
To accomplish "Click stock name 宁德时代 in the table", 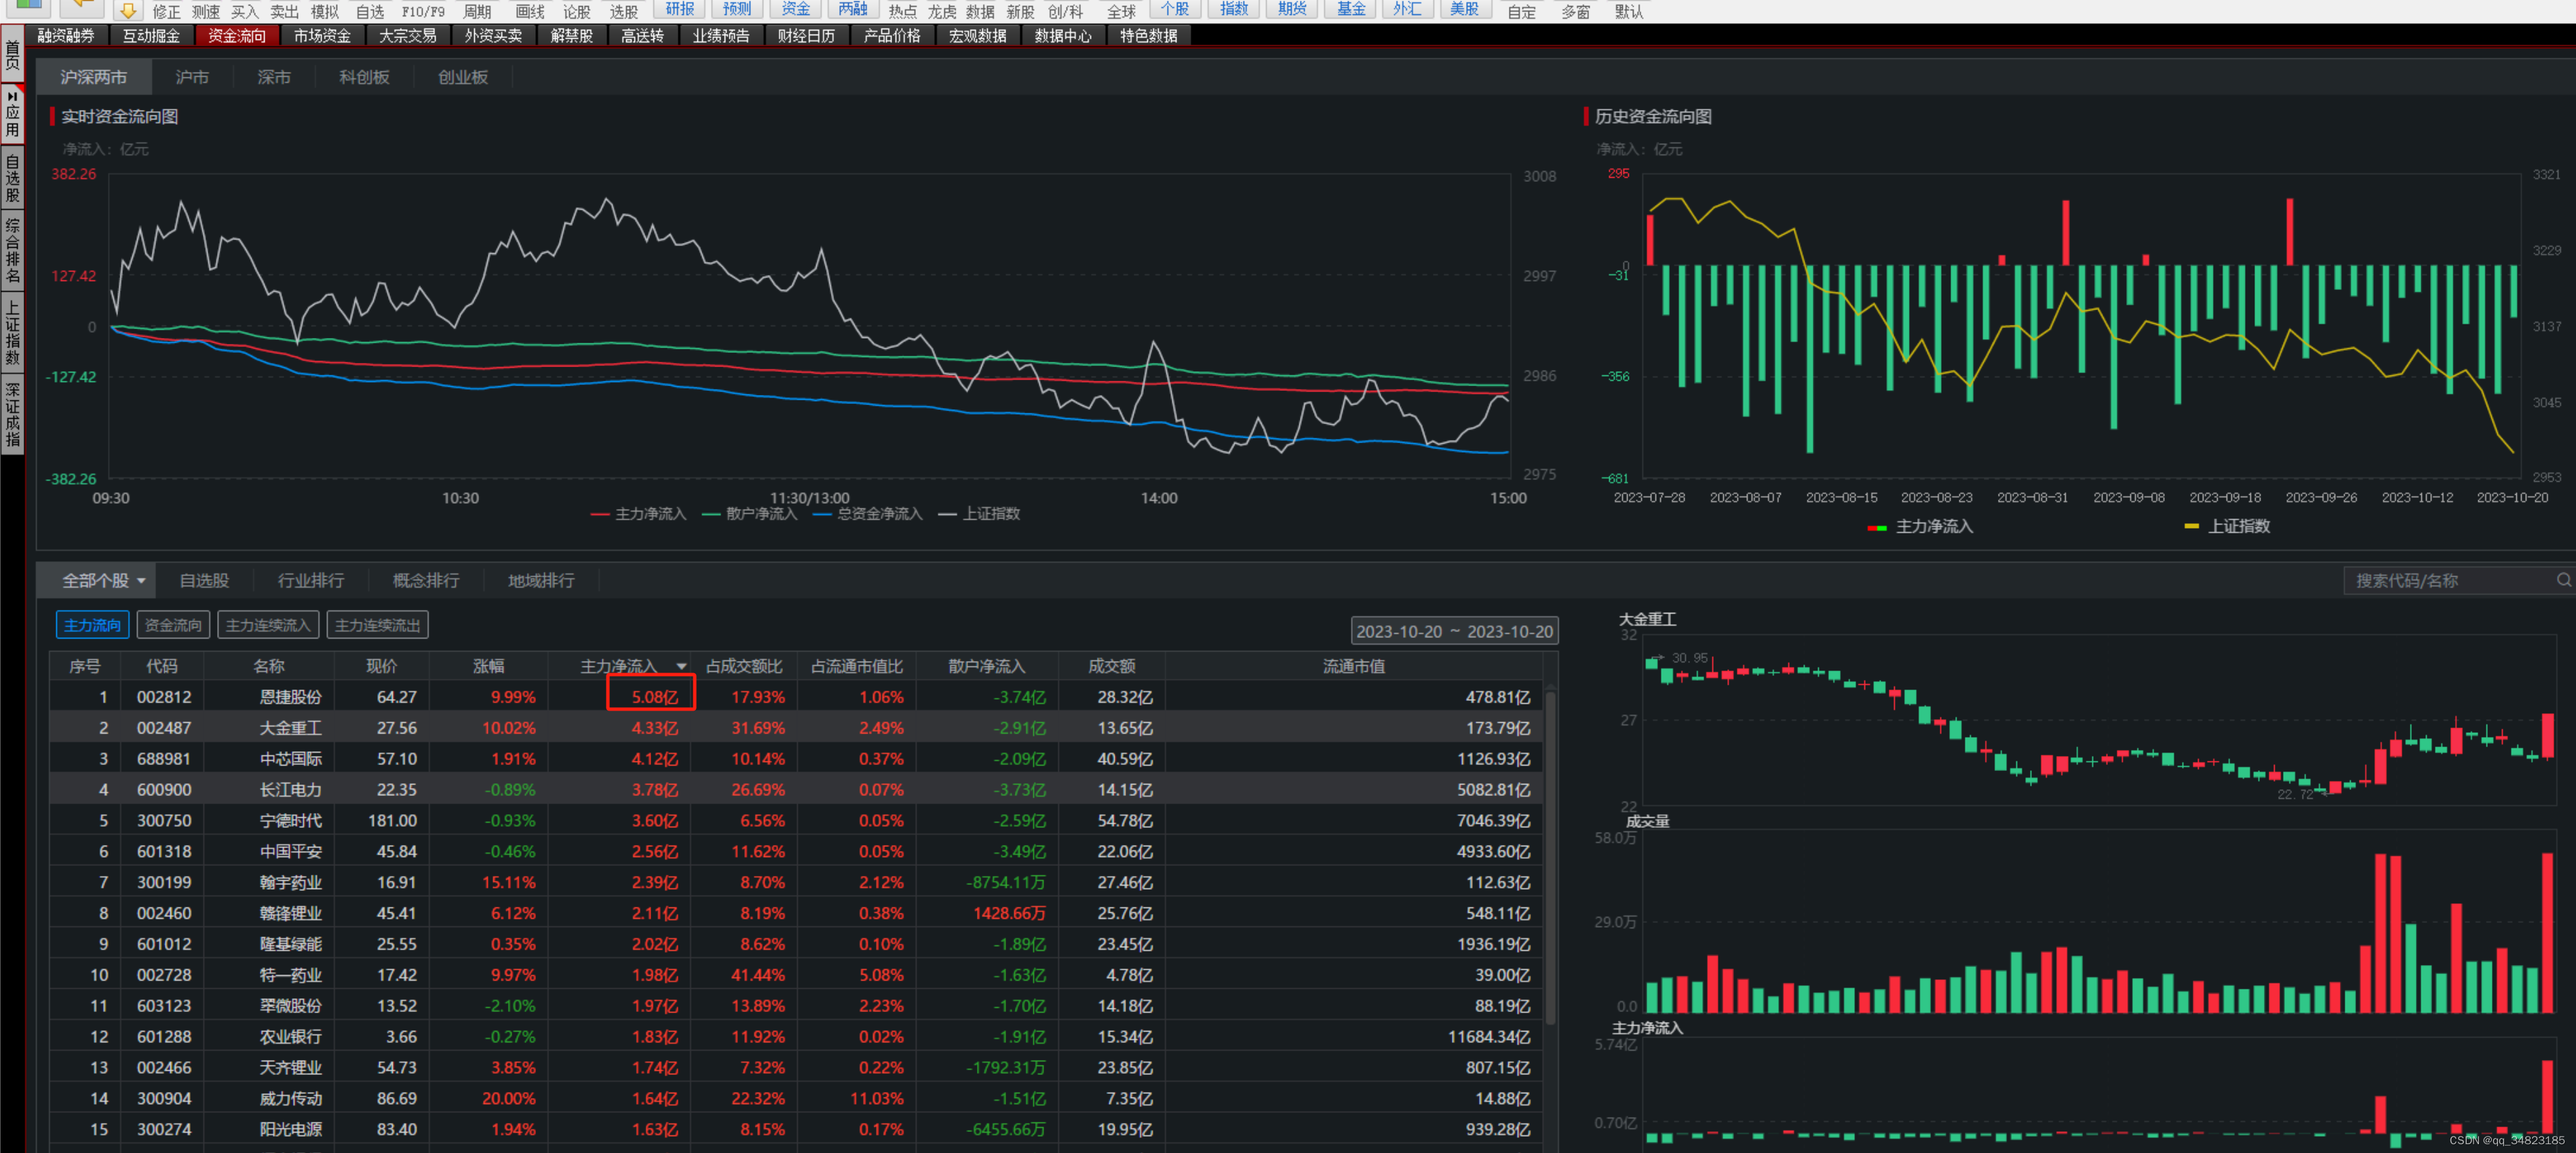I will [290, 820].
